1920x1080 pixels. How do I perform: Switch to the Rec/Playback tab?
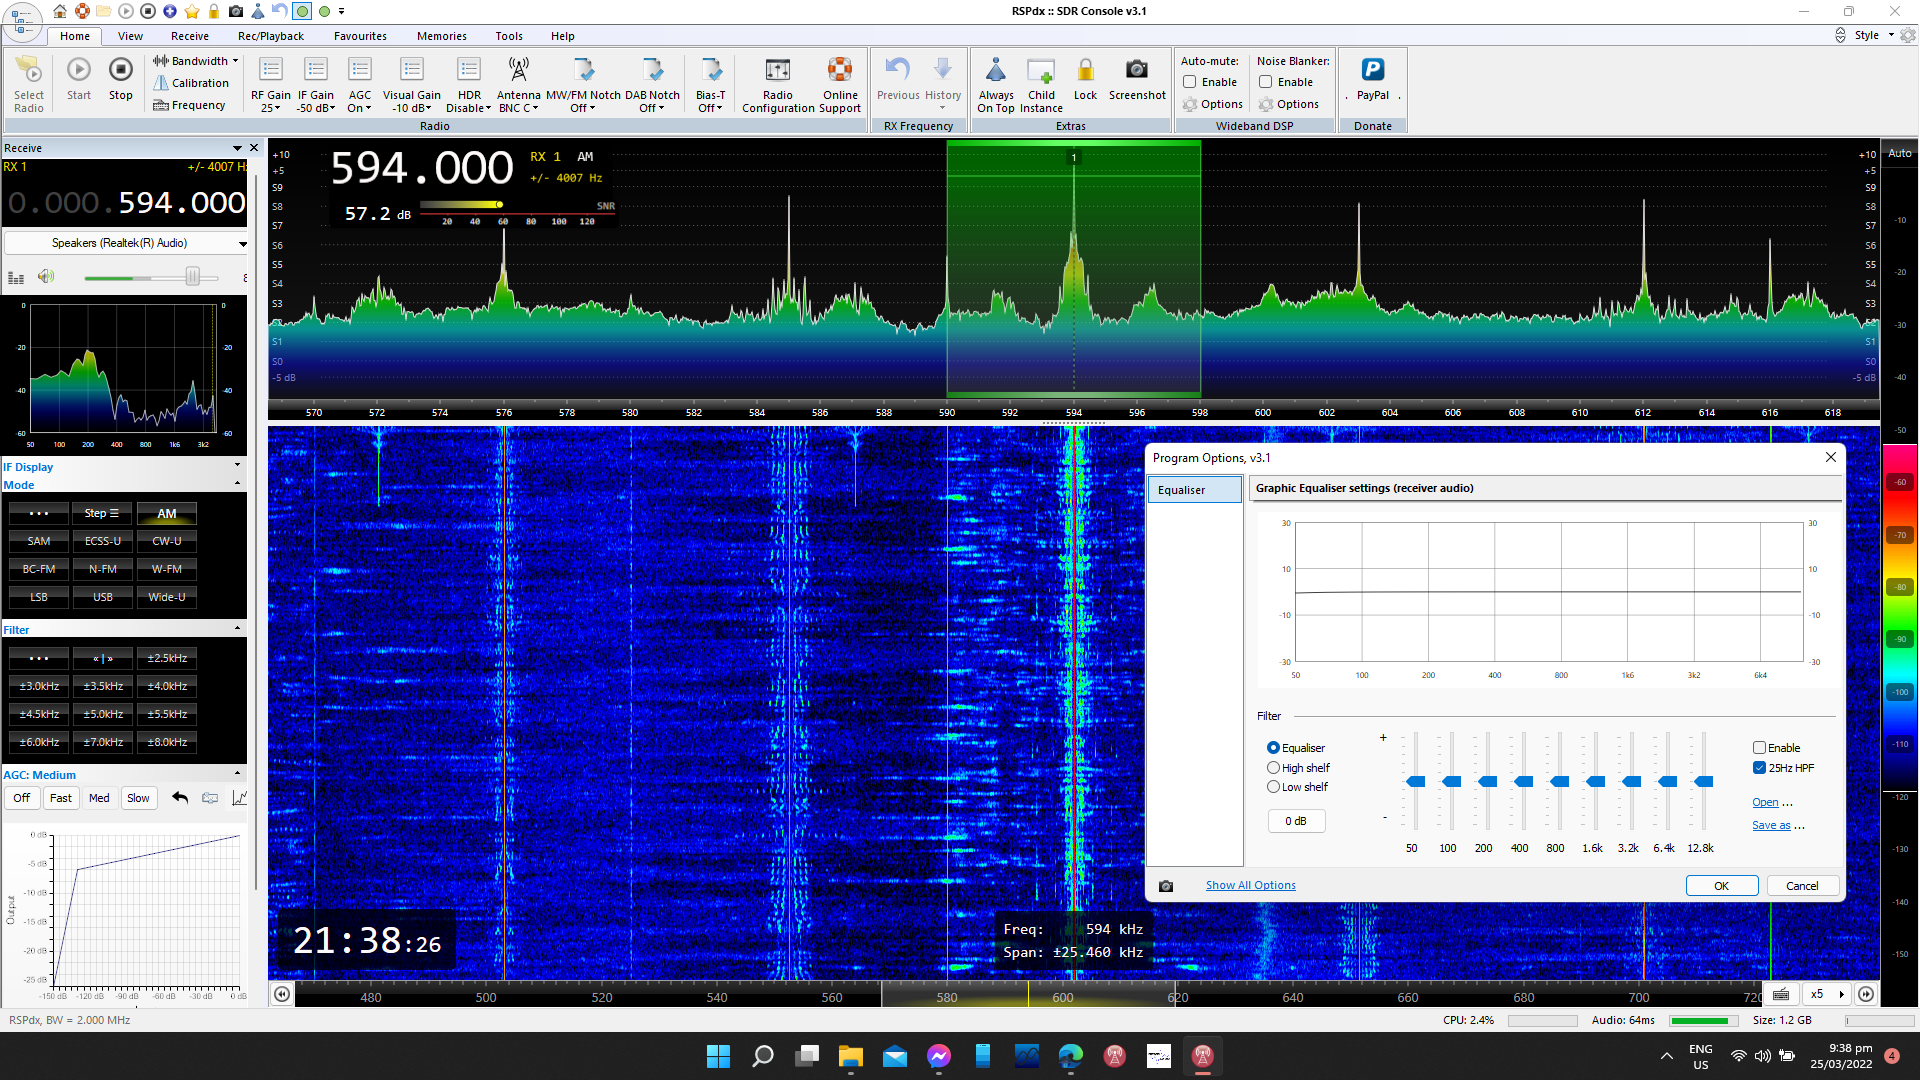click(x=270, y=36)
